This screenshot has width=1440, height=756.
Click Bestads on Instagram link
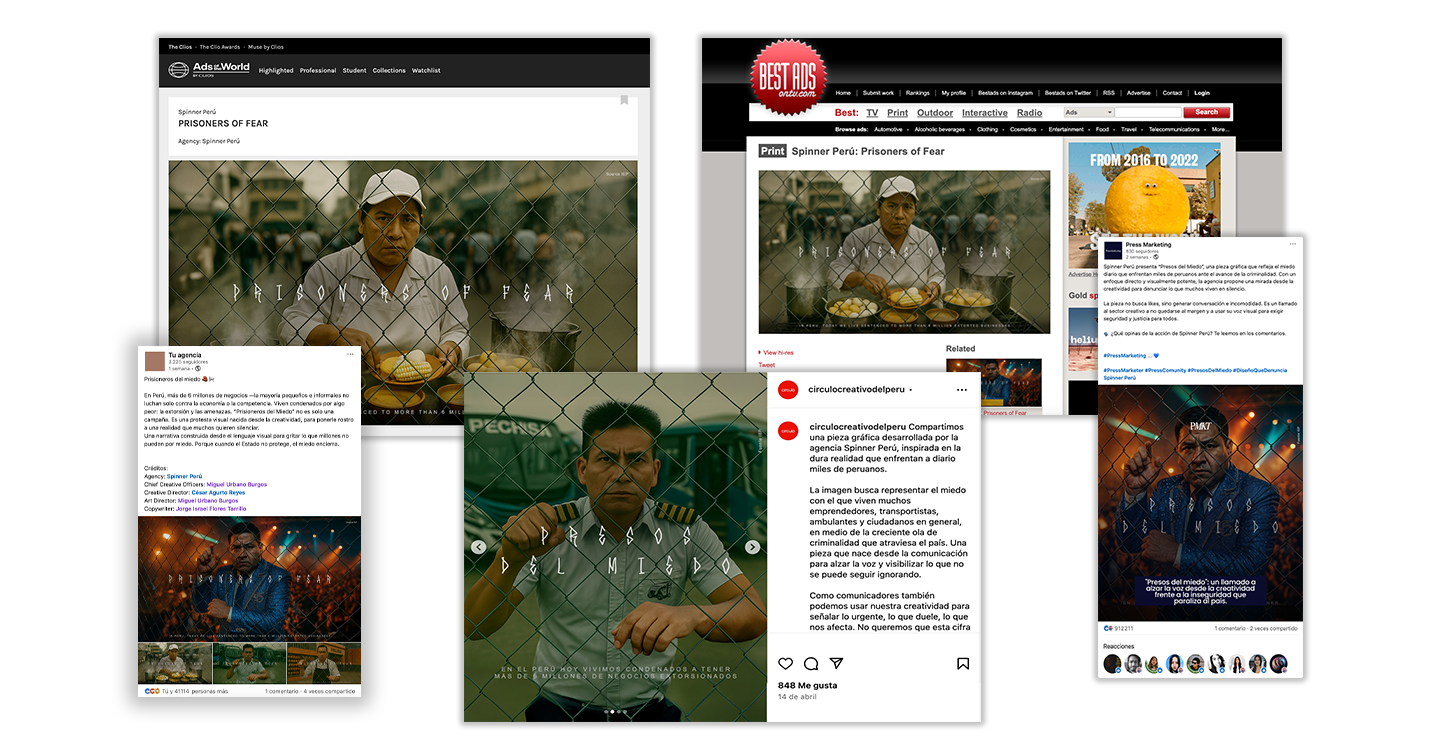(1006, 93)
